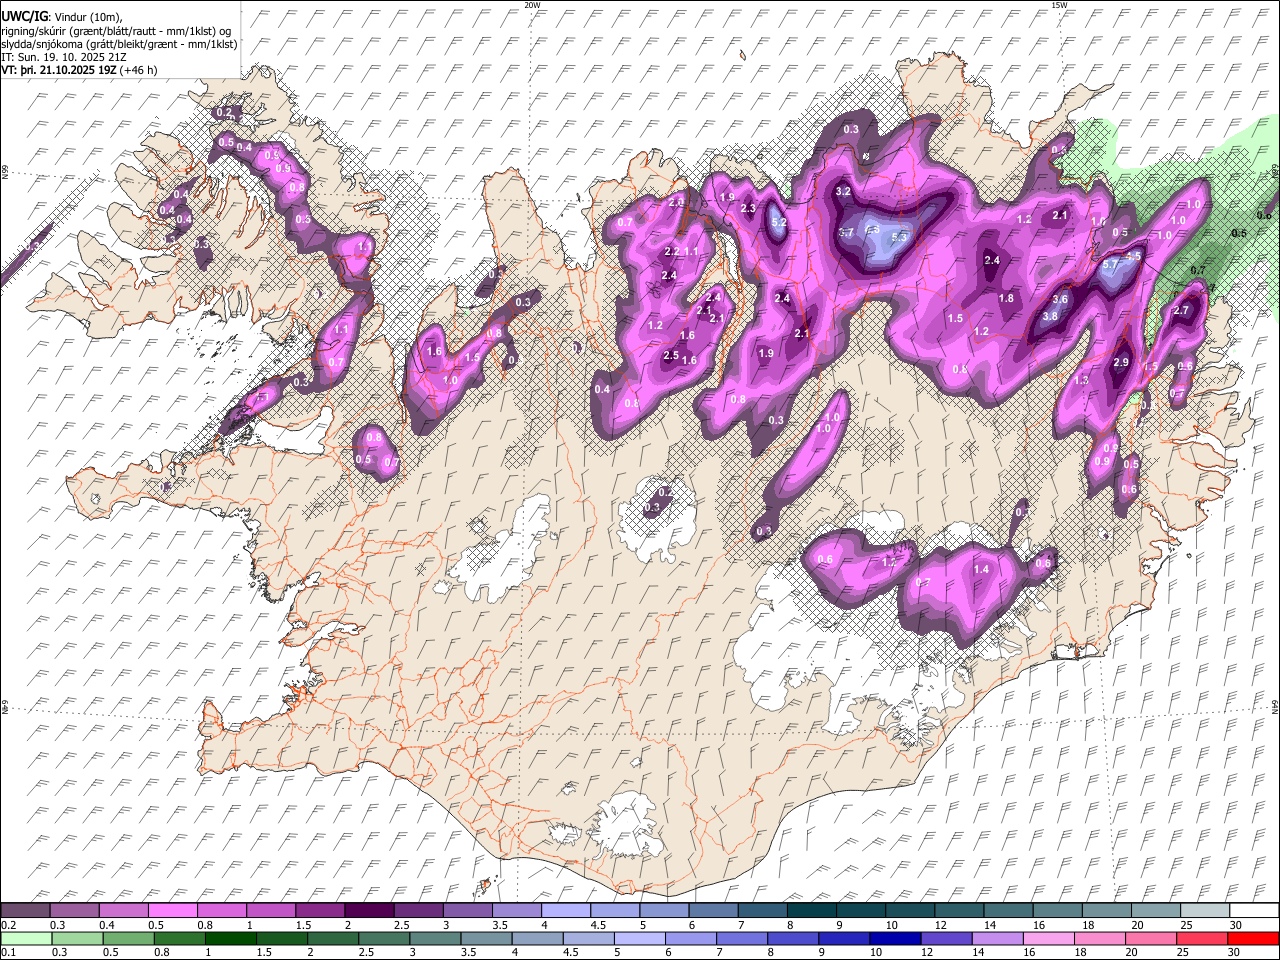The width and height of the screenshot is (1280, 960).
Task: Click the 0.1 label at the bottom legend row start
Action: [8, 952]
